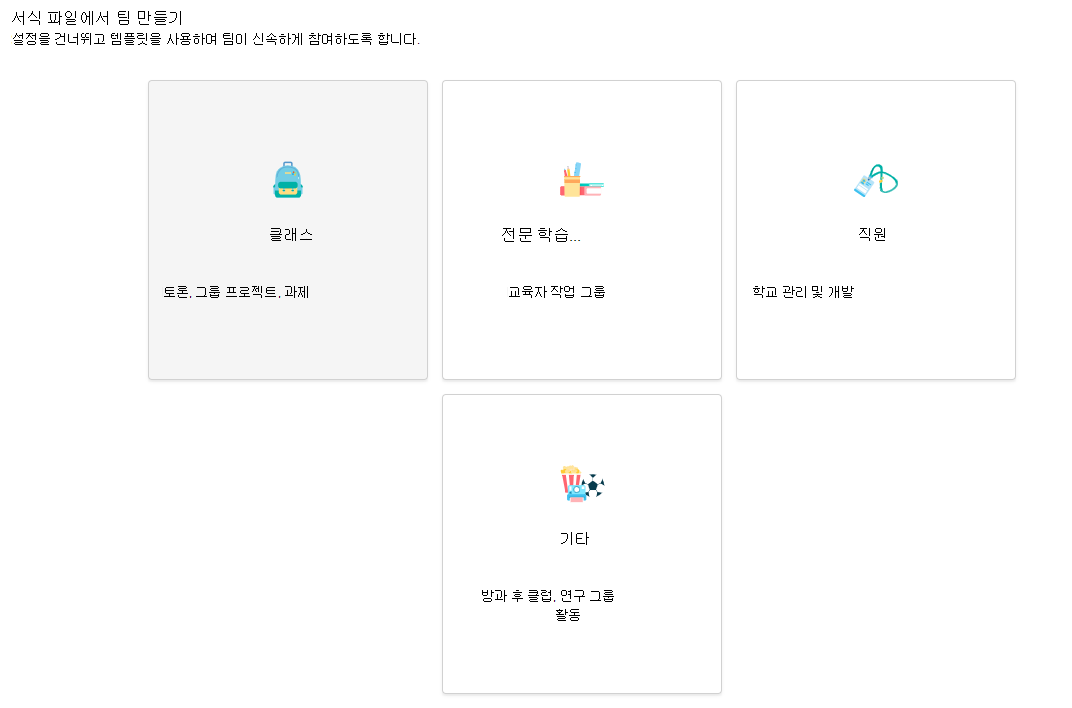Click the '교육자 작업 그룹' description
The width and height of the screenshot is (1072, 708).
[x=557, y=292]
